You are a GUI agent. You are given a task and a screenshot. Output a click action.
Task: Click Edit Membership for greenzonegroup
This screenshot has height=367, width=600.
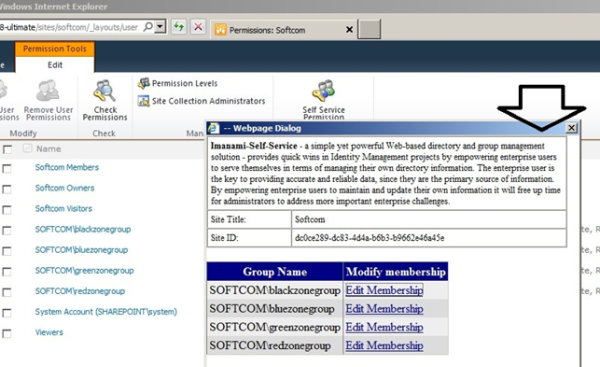(x=384, y=327)
